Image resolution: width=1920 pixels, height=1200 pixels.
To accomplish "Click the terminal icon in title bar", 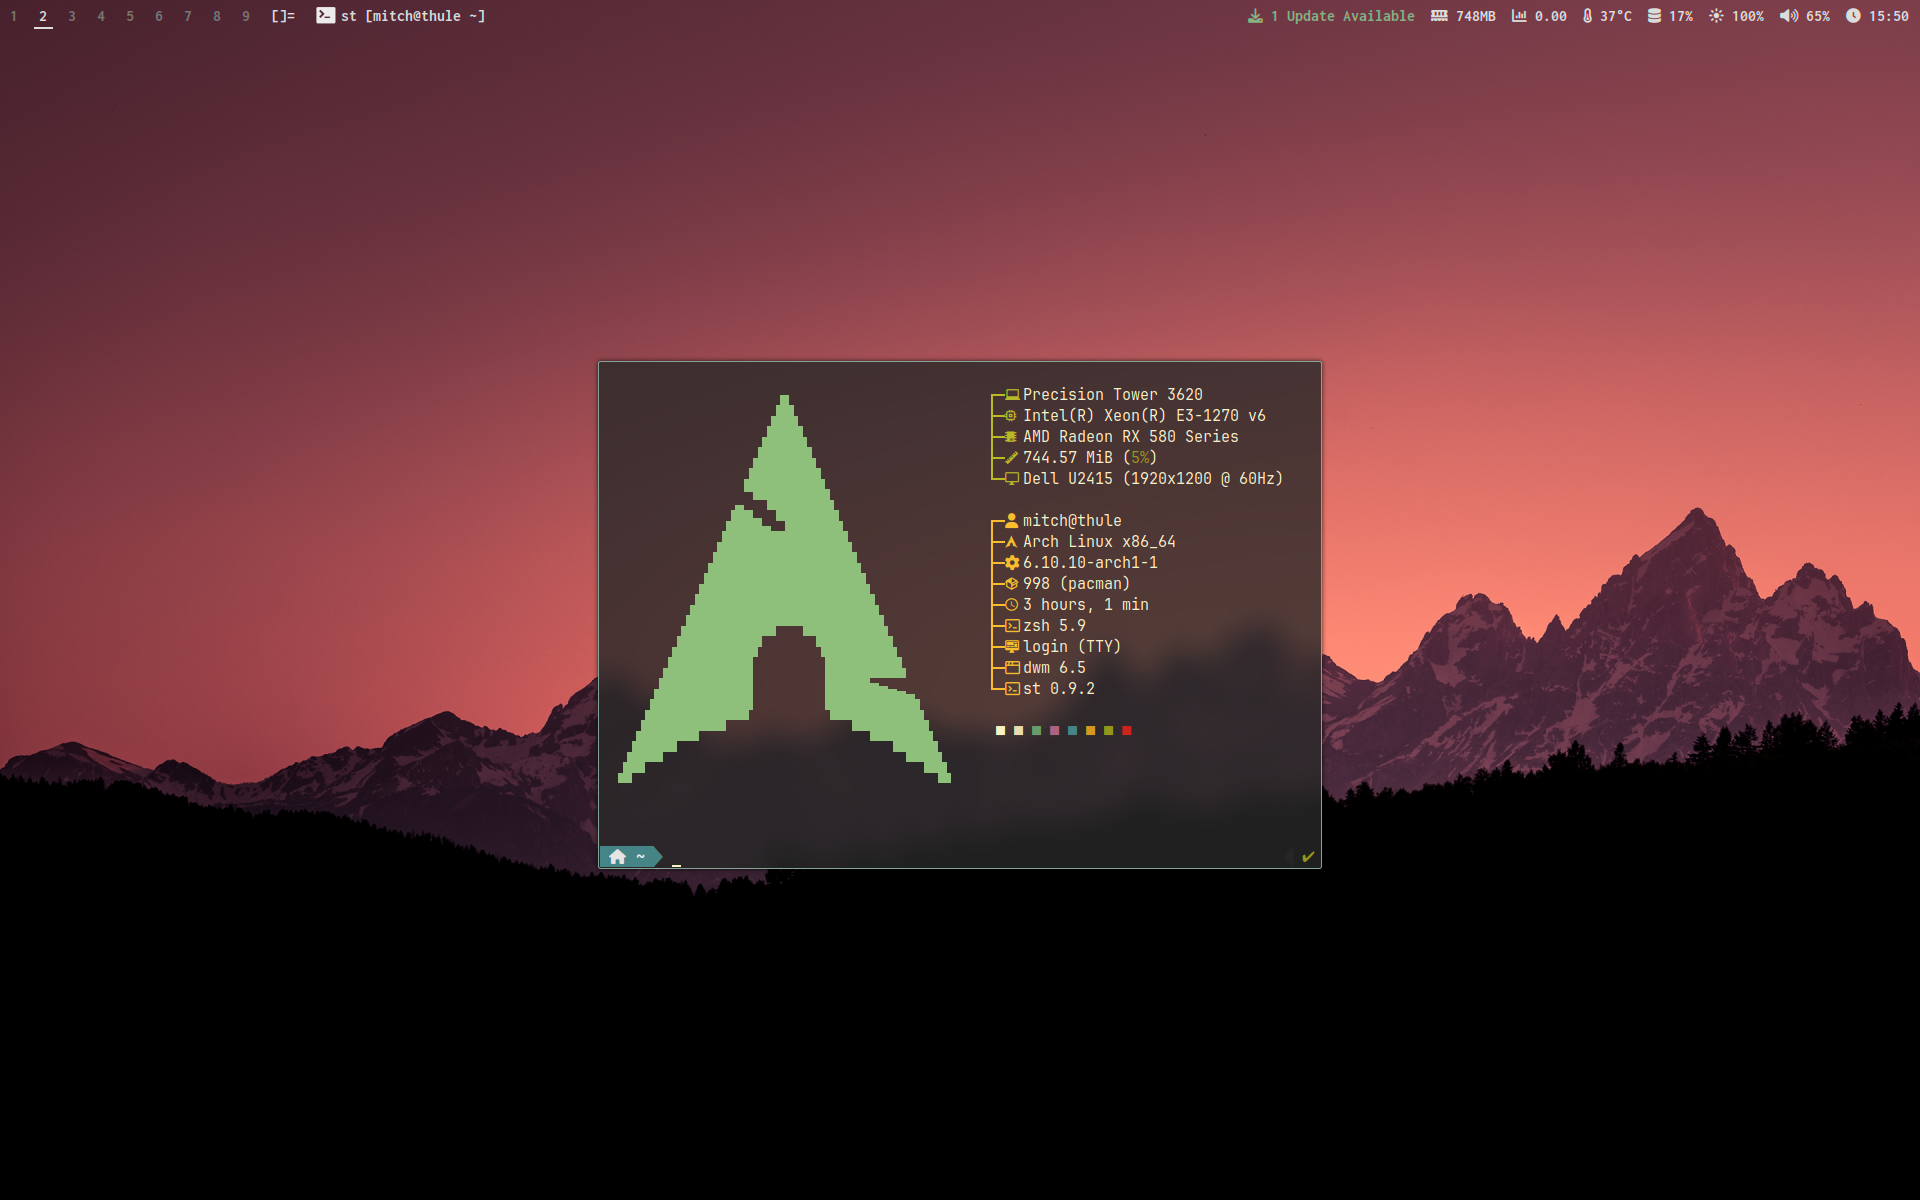I will (x=325, y=16).
